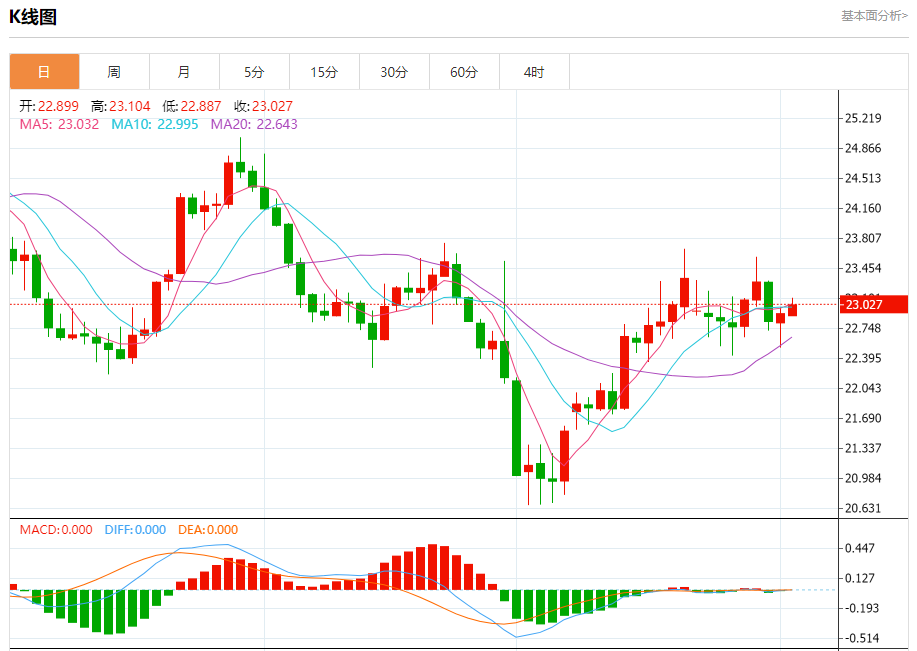Image resolution: width=917 pixels, height=651 pixels.
Task: Select the 日 daily chart tab
Action: pyautogui.click(x=44, y=72)
